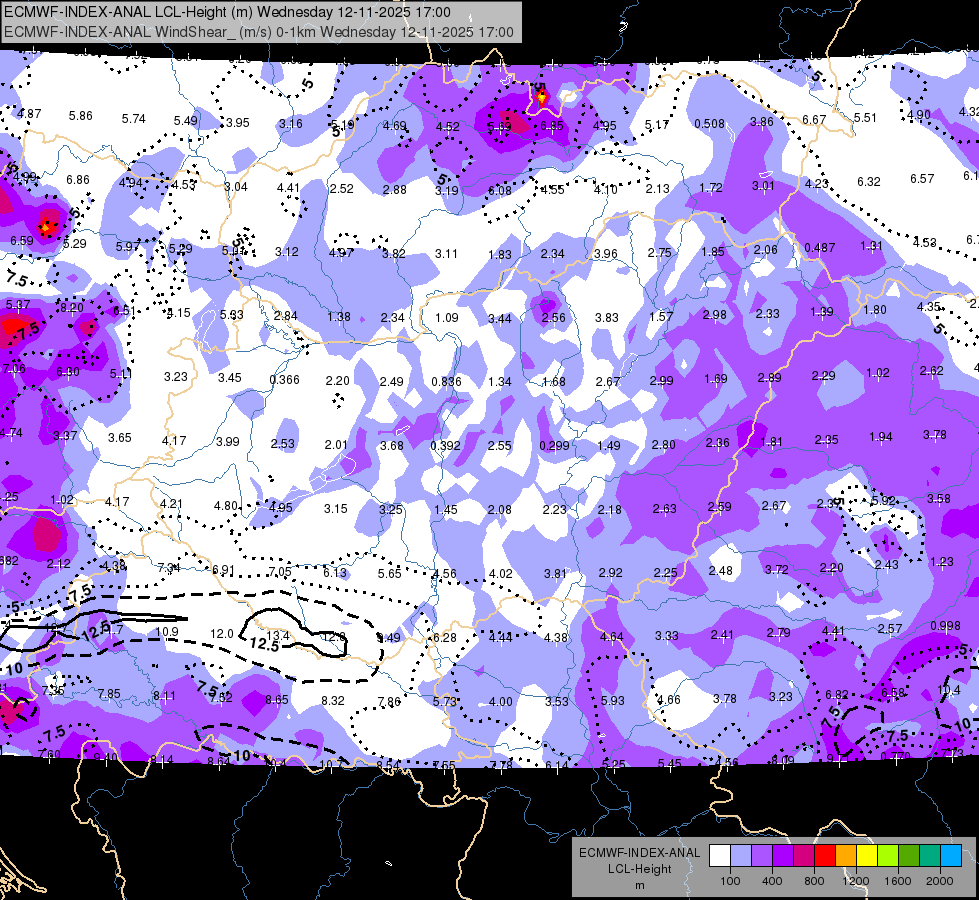Click the wind shear value '5.93'

tap(612, 701)
